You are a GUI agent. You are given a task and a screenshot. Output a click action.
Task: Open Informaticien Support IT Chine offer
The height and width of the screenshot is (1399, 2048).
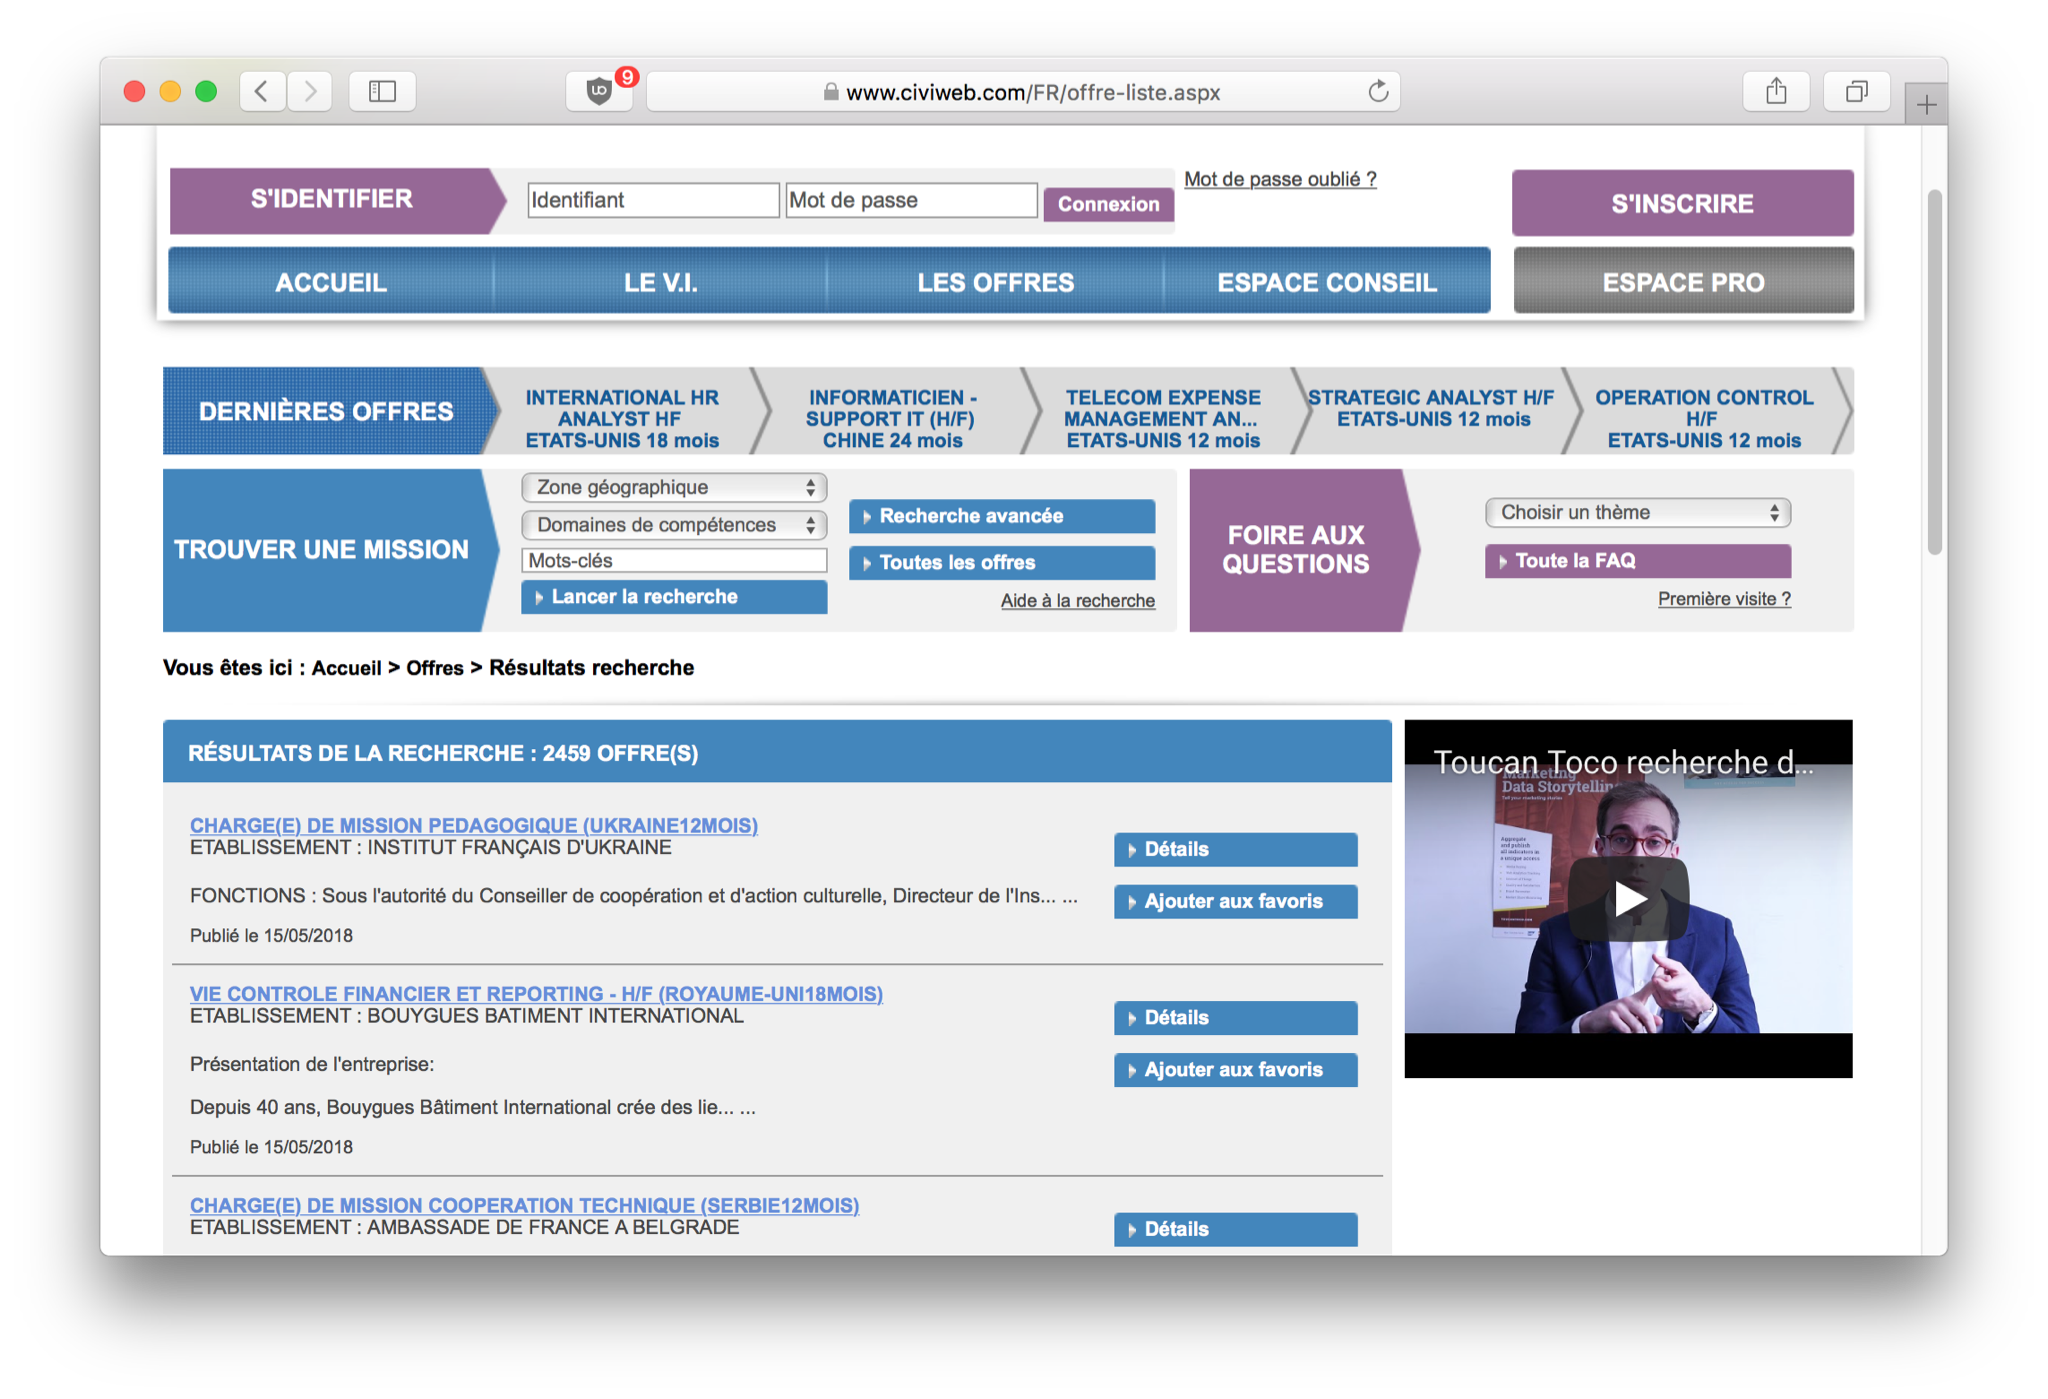click(x=892, y=418)
